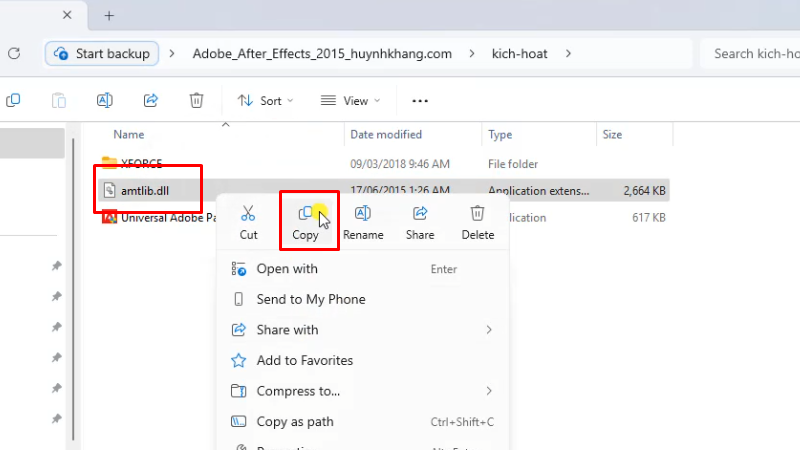
Task: Open Adobe_After_Effects_2015 breadcrumb folder
Action: 322,54
